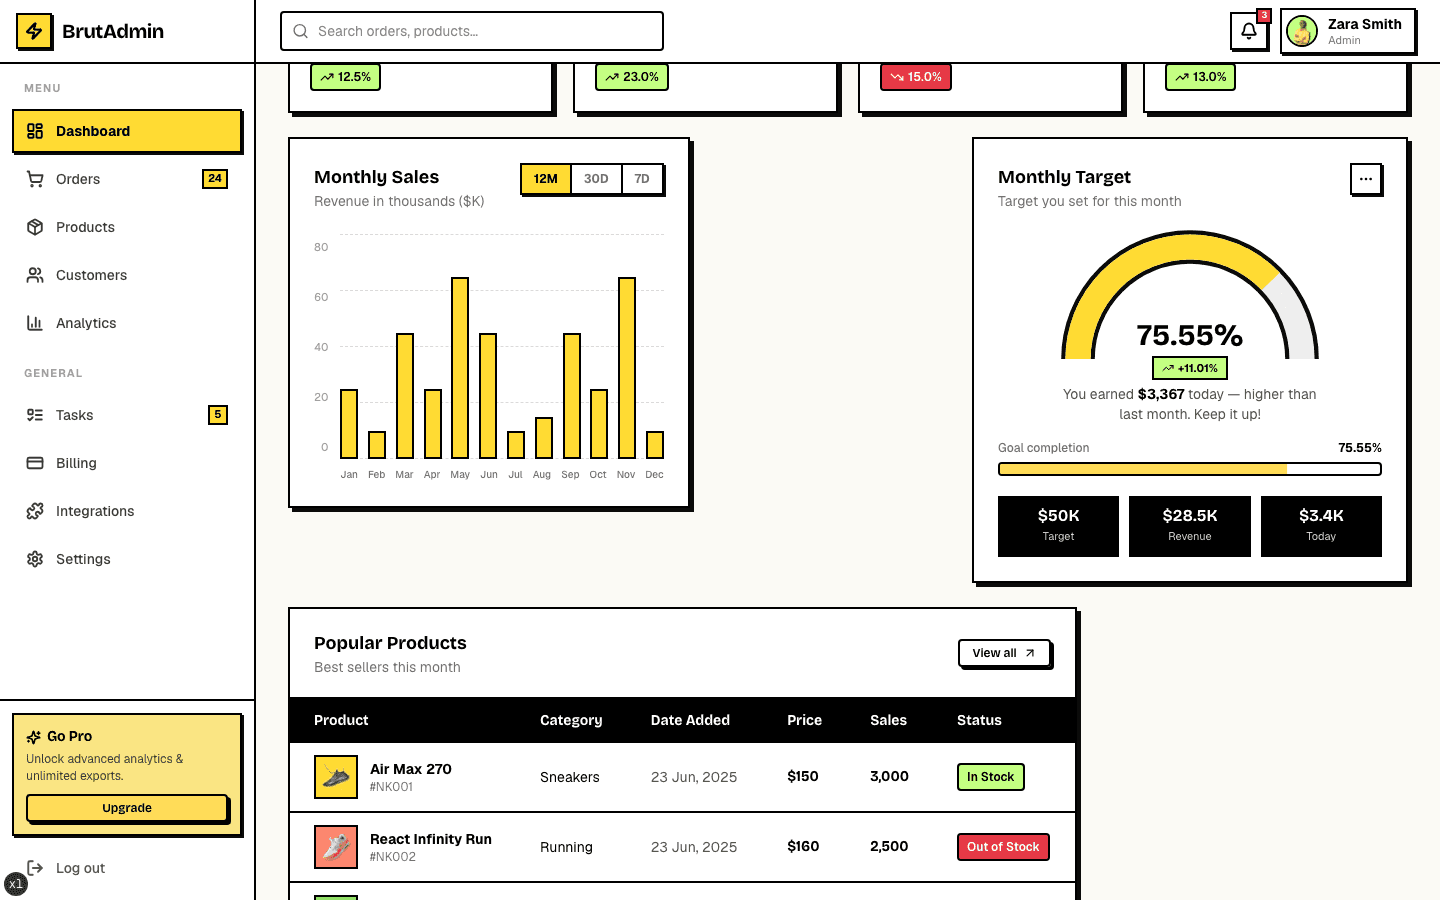This screenshot has width=1440, height=900.
Task: Click the Goal completion progress bar
Action: tap(1190, 469)
